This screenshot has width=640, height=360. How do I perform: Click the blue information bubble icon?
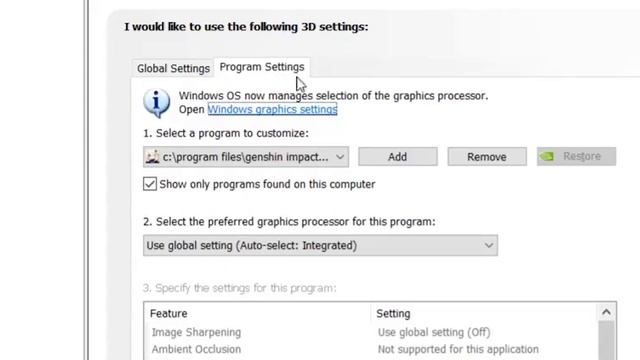pyautogui.click(x=157, y=102)
